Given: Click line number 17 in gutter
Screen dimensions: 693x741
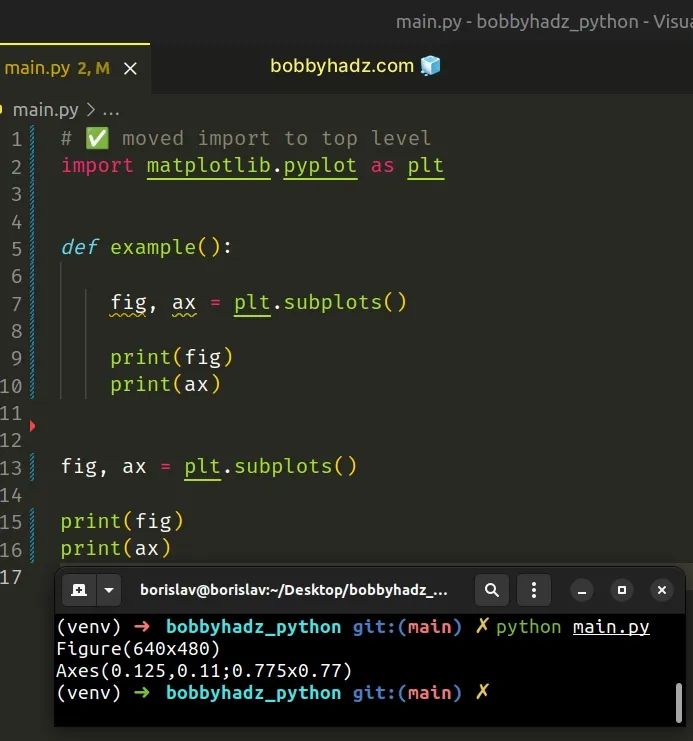Looking at the screenshot, I should [x=11, y=577].
